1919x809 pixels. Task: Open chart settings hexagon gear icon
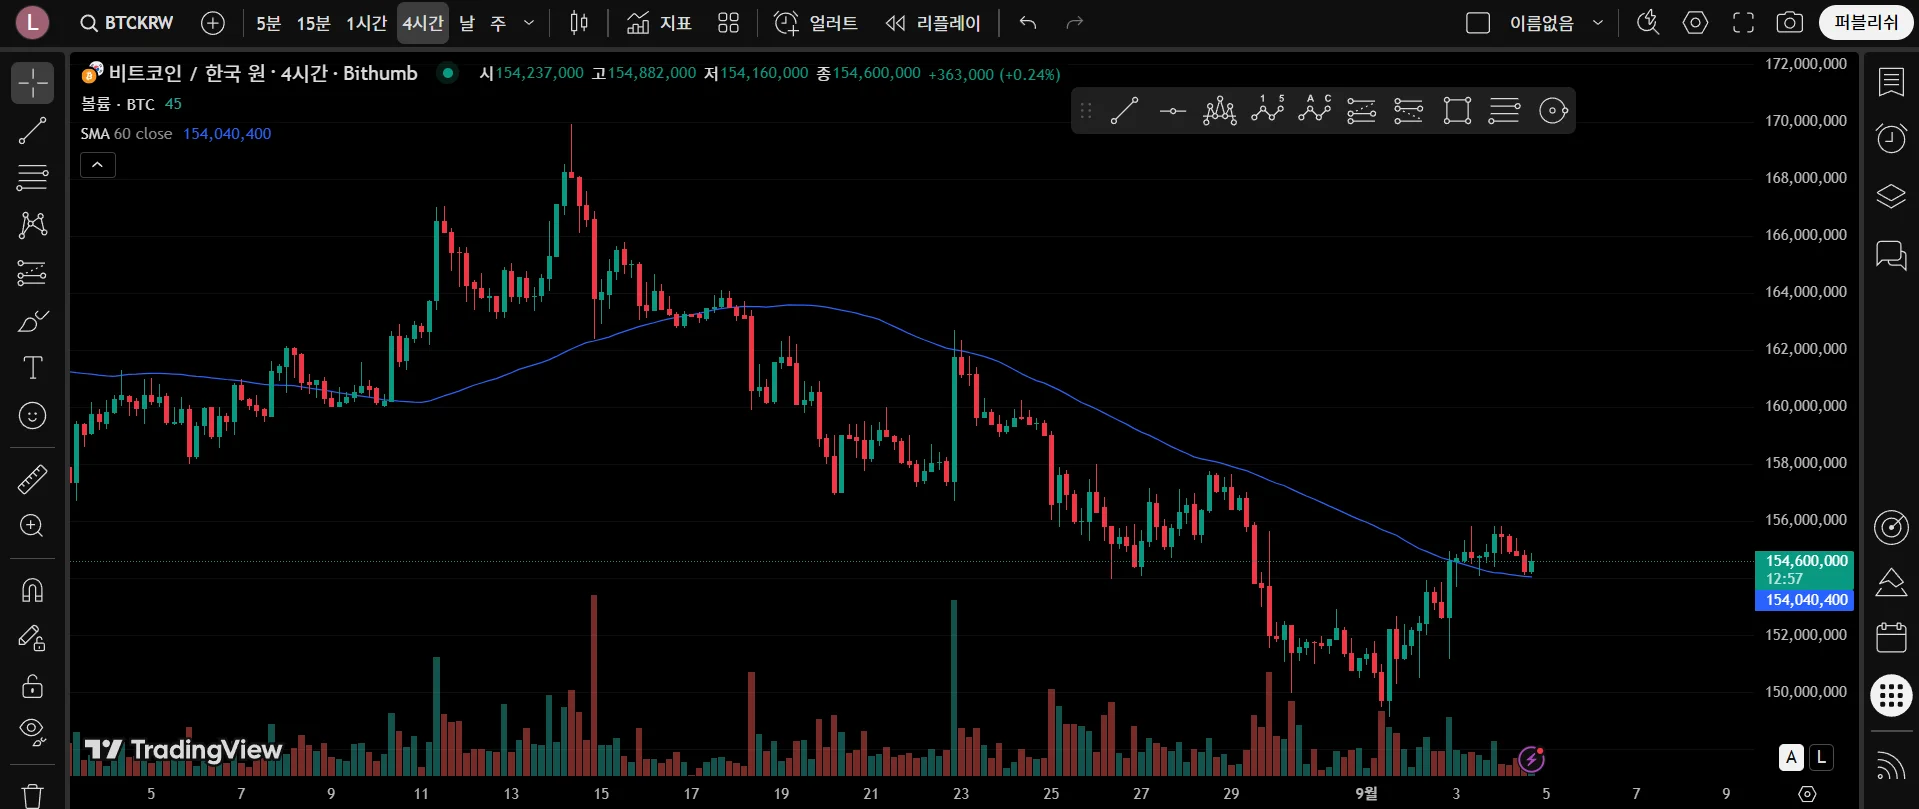coord(1696,23)
